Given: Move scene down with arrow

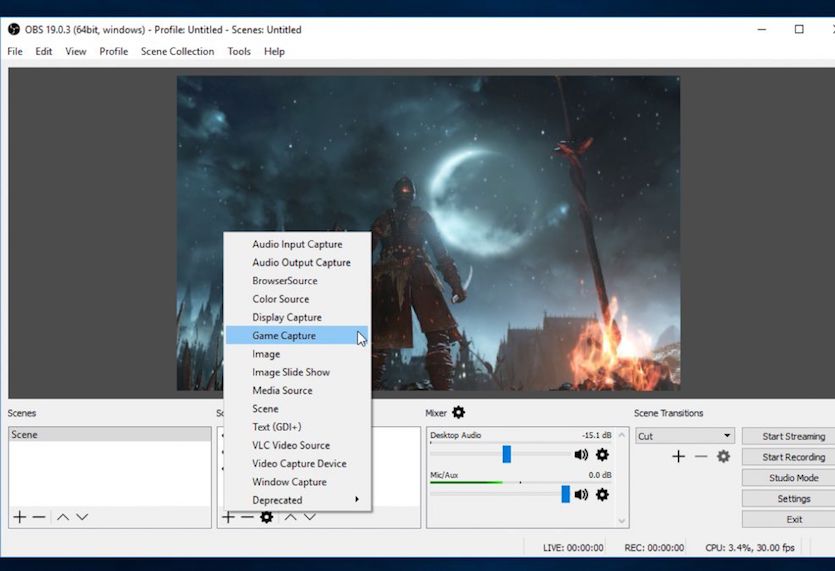Looking at the screenshot, I should [x=82, y=517].
